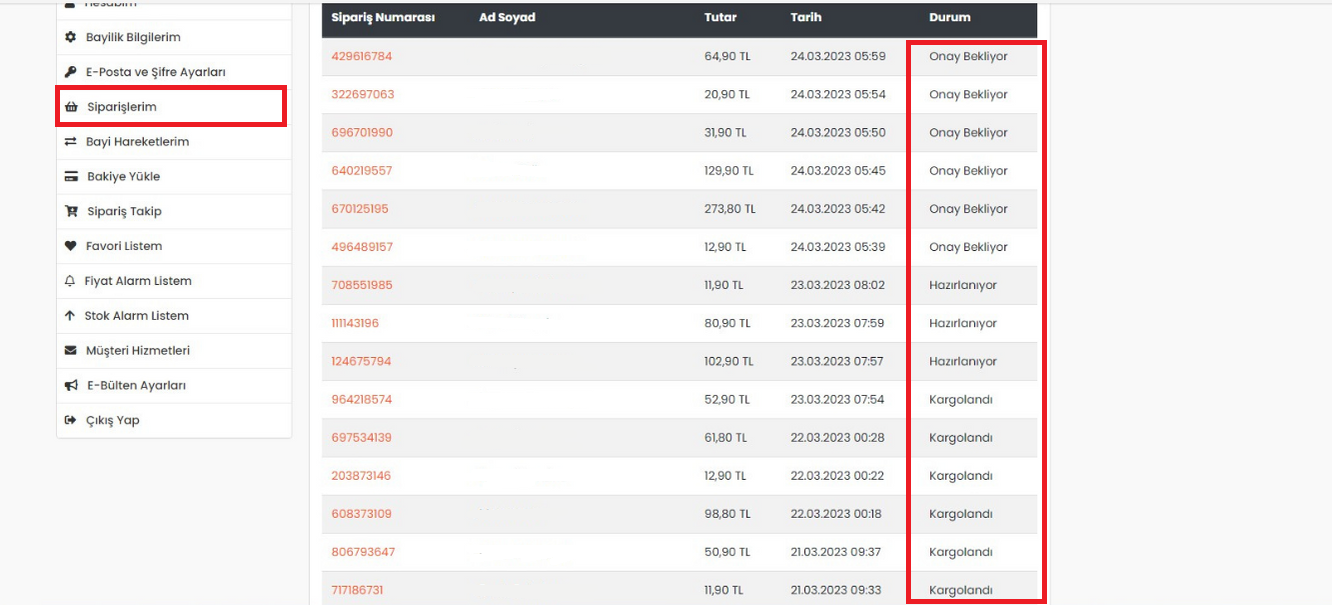Screen dimensions: 1332x605
Task: Open order number 203873146
Action: (361, 476)
